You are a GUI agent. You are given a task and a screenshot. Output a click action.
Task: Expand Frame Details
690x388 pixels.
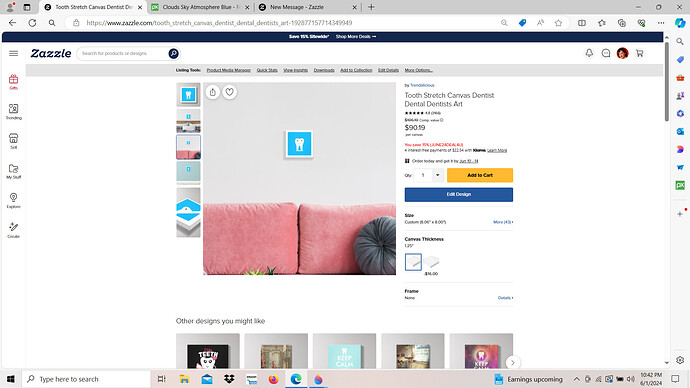pyautogui.click(x=505, y=298)
